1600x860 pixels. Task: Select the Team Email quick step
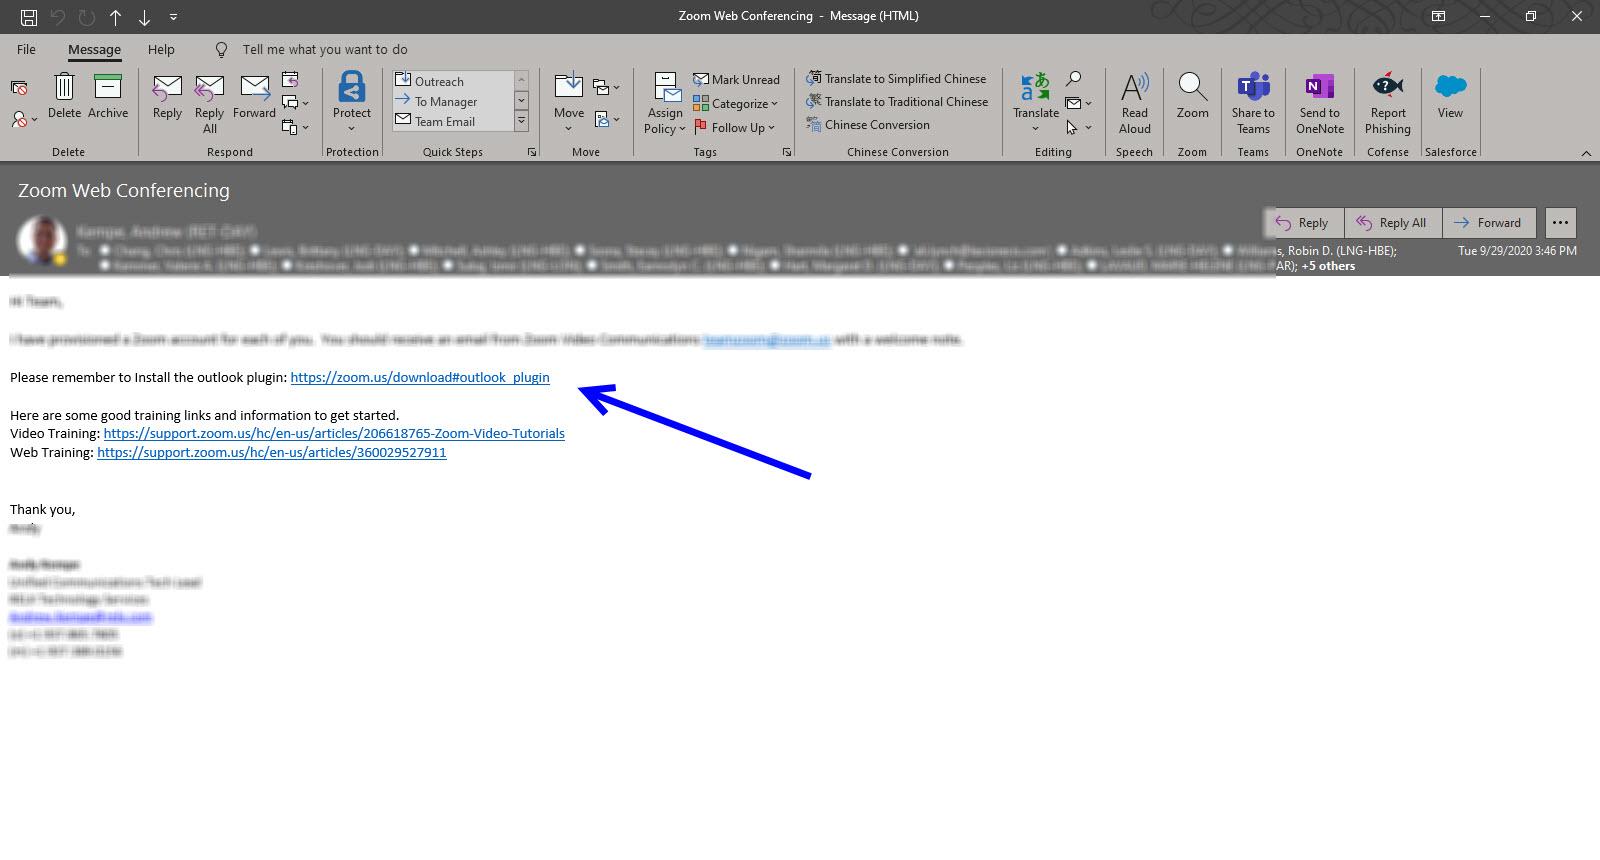(453, 121)
